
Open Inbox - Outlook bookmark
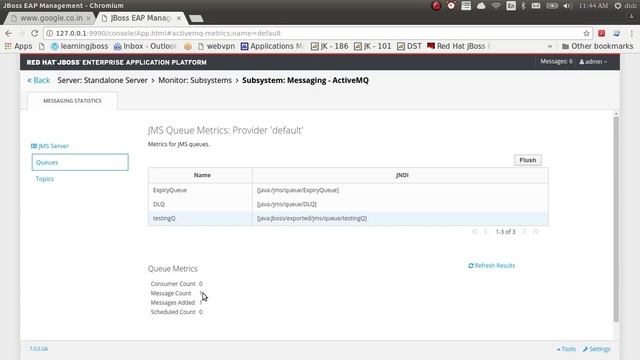tap(145, 46)
